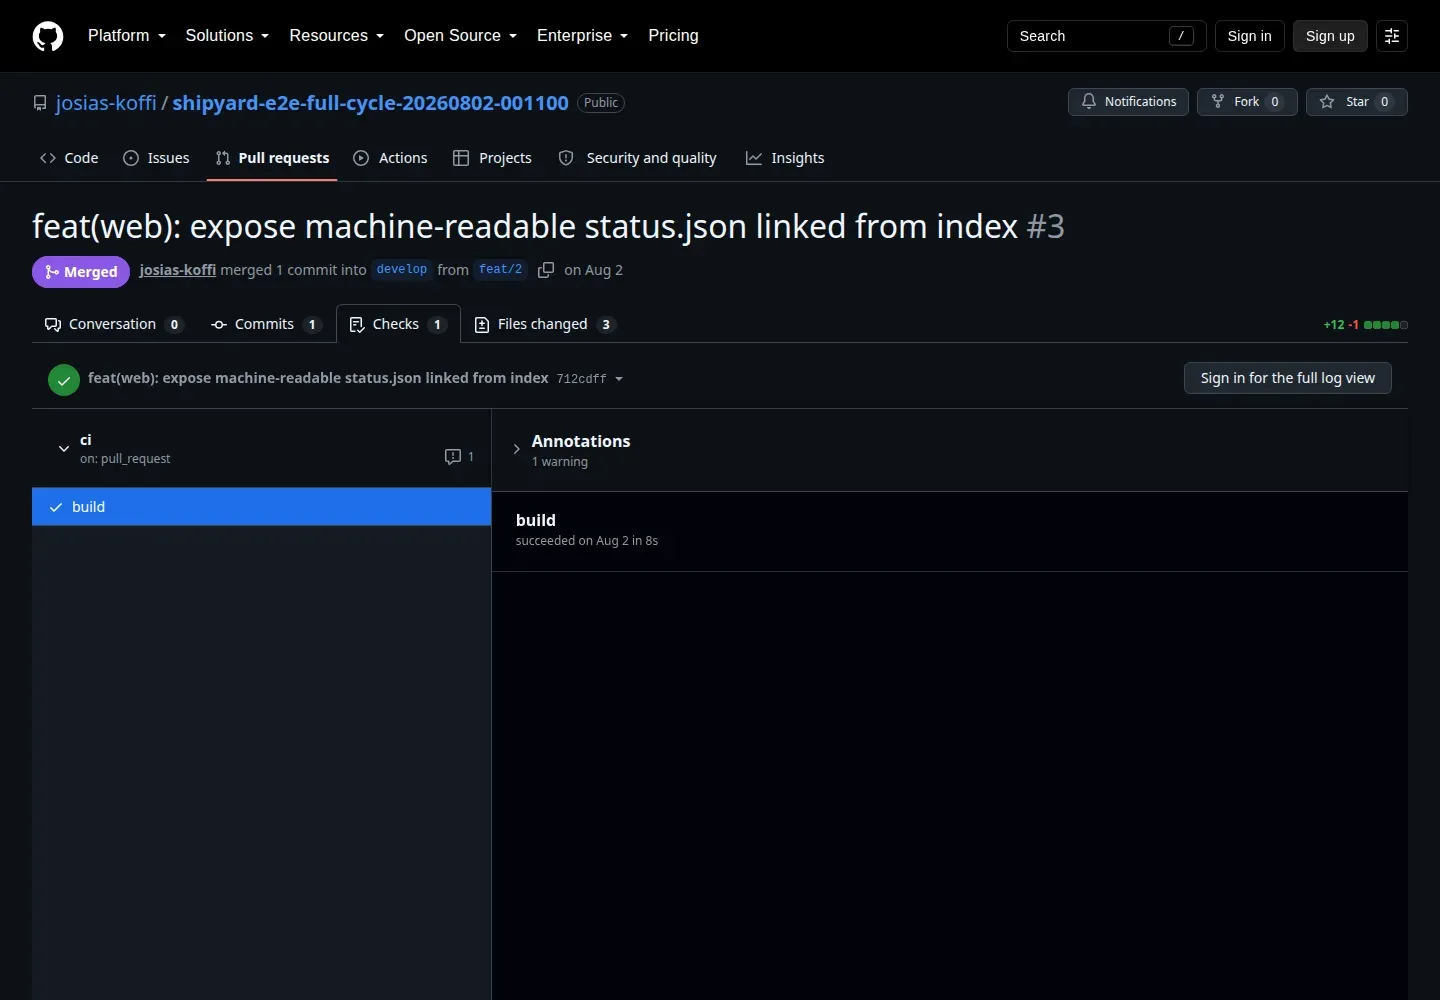Open Enterprise dropdown menu
The height and width of the screenshot is (1000, 1440).
pyautogui.click(x=583, y=36)
